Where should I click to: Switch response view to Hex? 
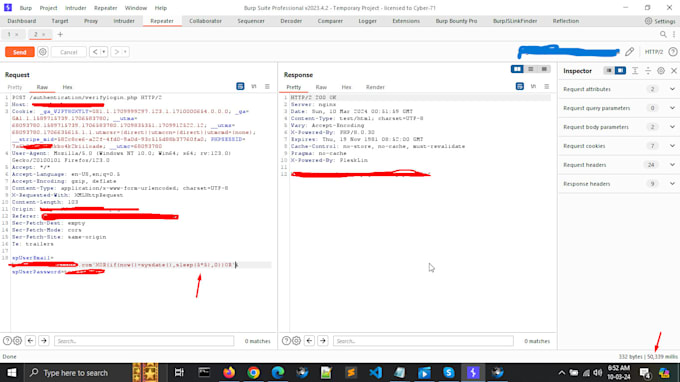click(x=346, y=87)
